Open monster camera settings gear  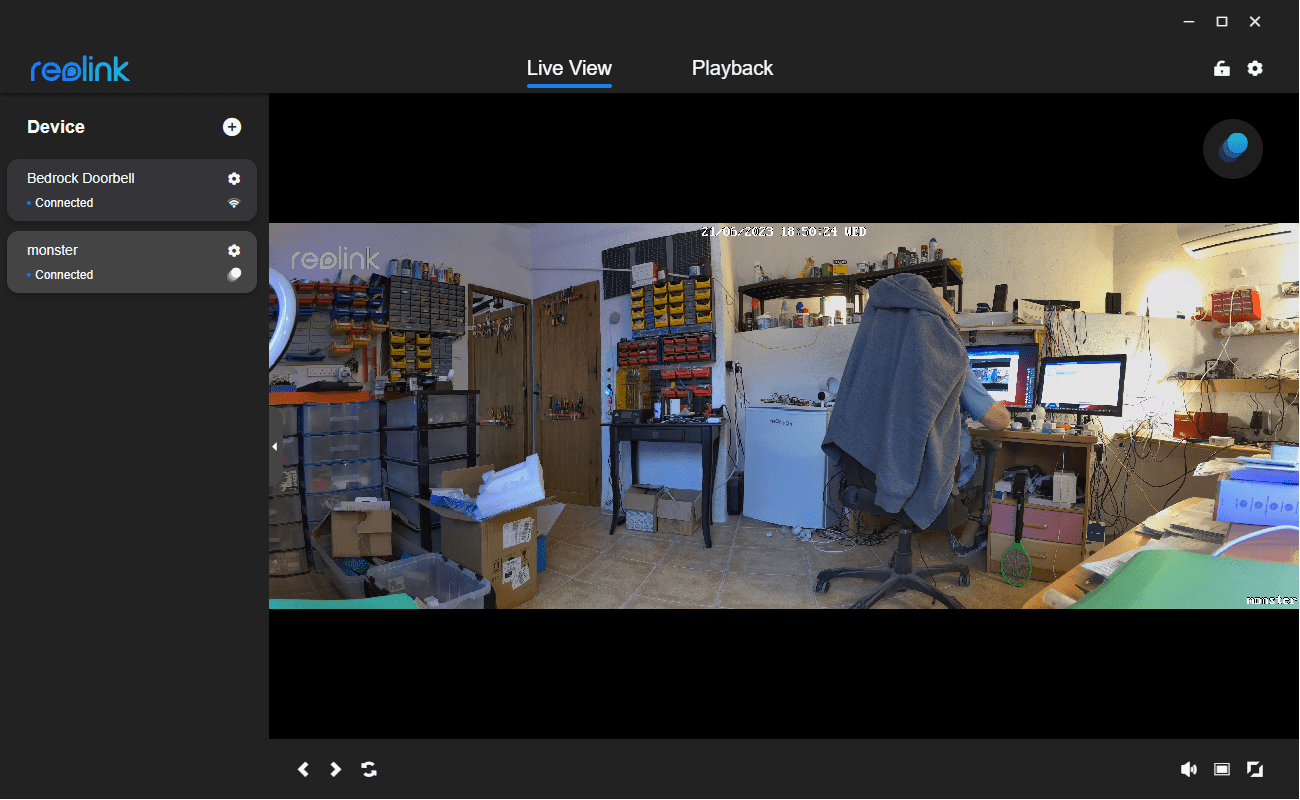(x=234, y=250)
